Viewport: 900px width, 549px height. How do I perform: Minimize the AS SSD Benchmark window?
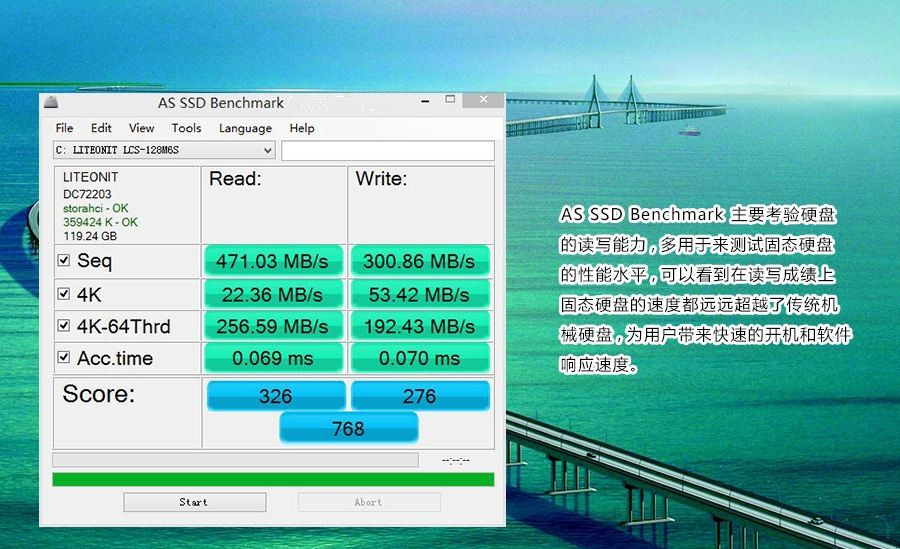(x=425, y=100)
